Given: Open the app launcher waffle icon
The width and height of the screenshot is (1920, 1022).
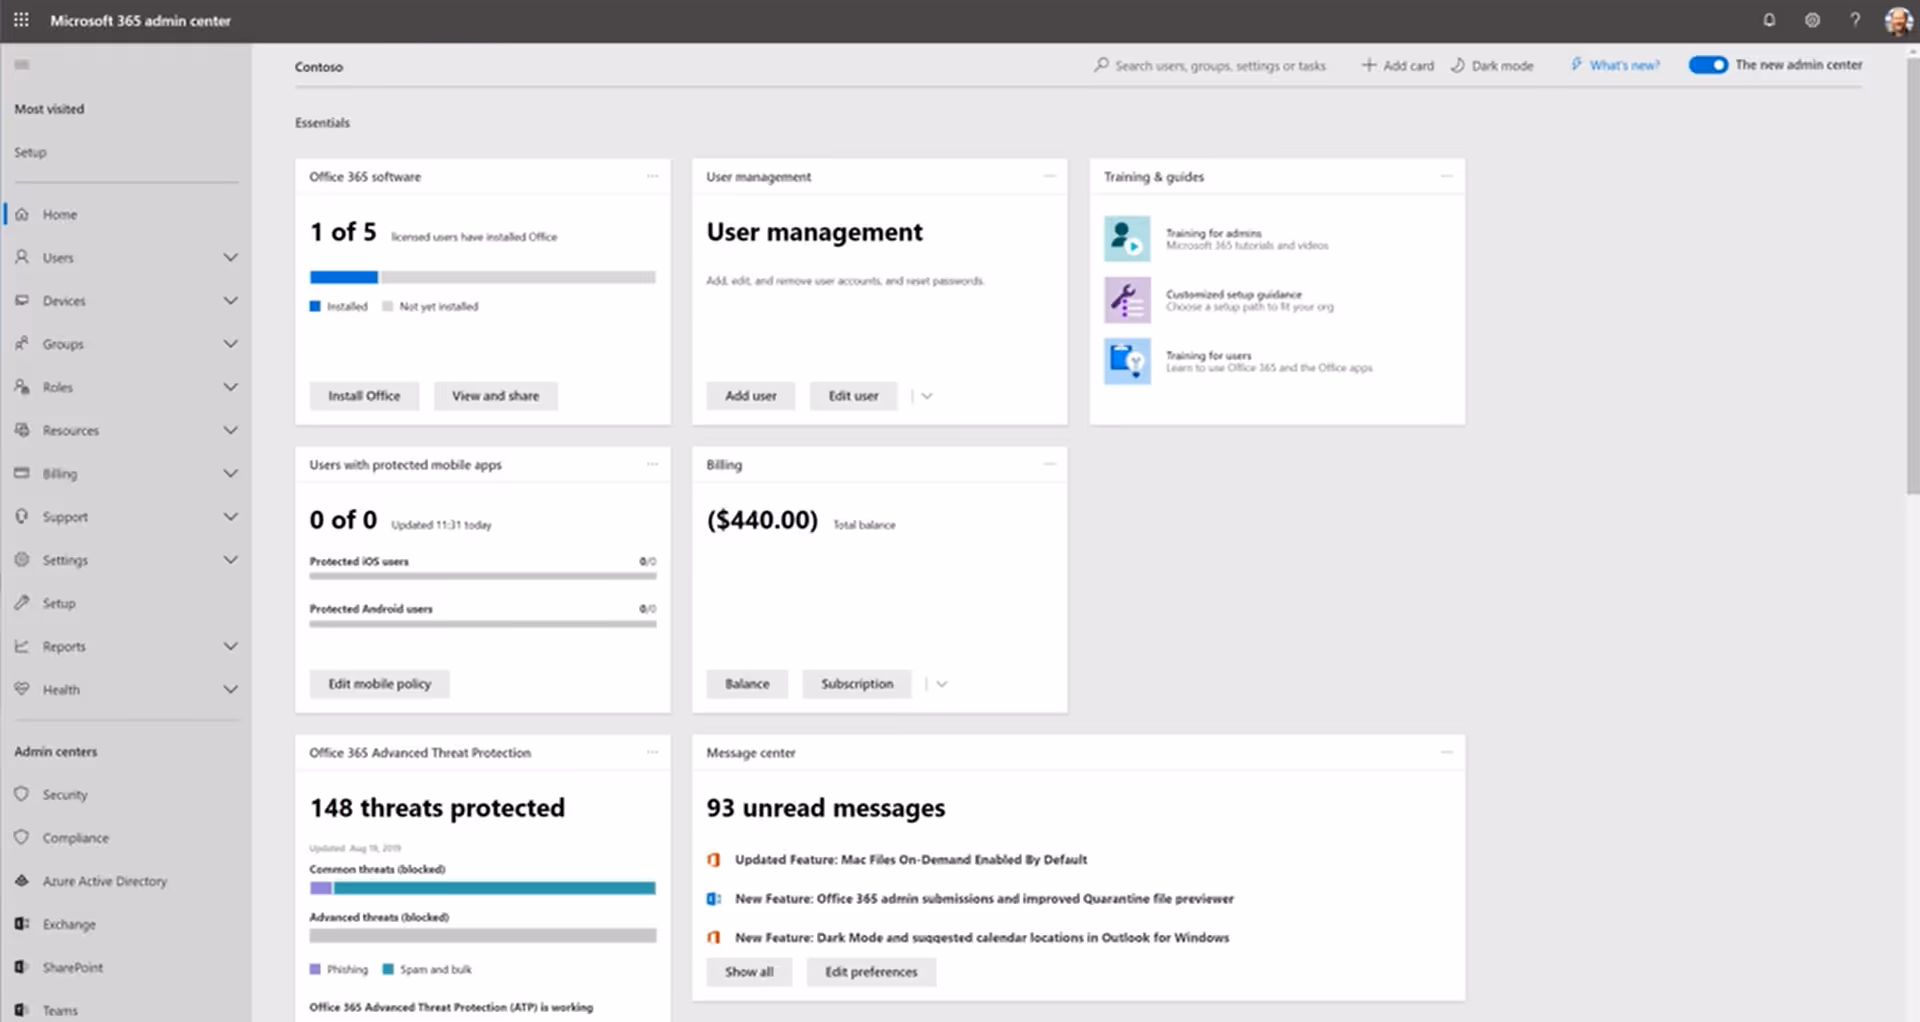Looking at the screenshot, I should click(21, 20).
